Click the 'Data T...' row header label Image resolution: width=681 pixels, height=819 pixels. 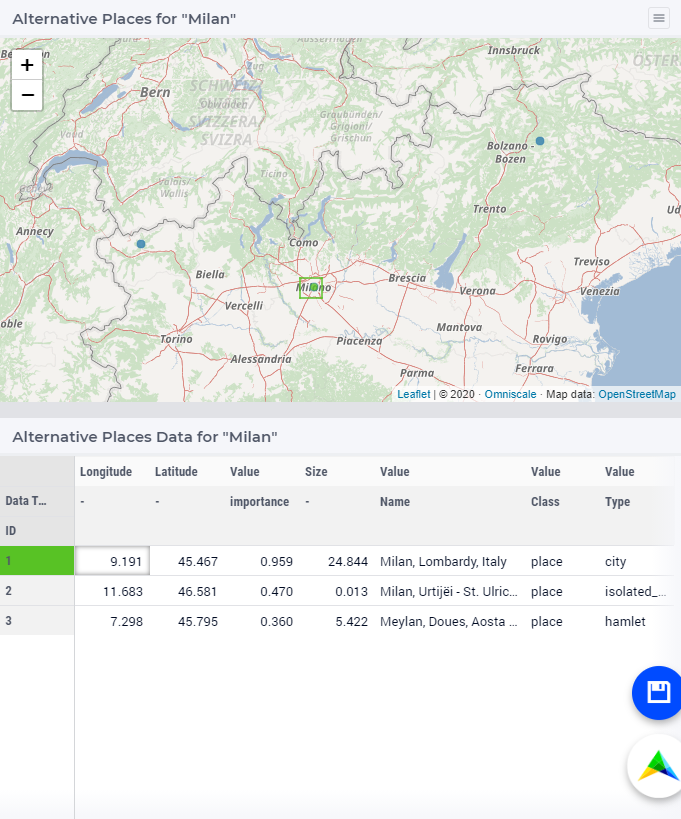26,501
